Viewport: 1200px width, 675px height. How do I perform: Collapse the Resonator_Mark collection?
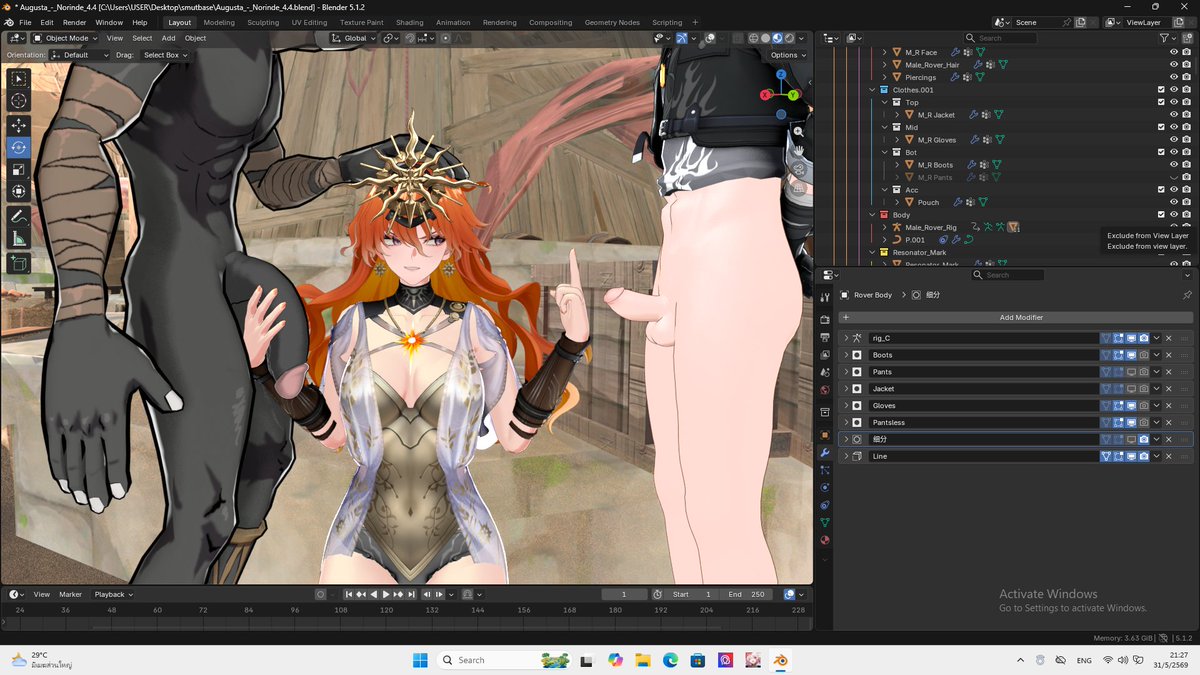(x=872, y=252)
